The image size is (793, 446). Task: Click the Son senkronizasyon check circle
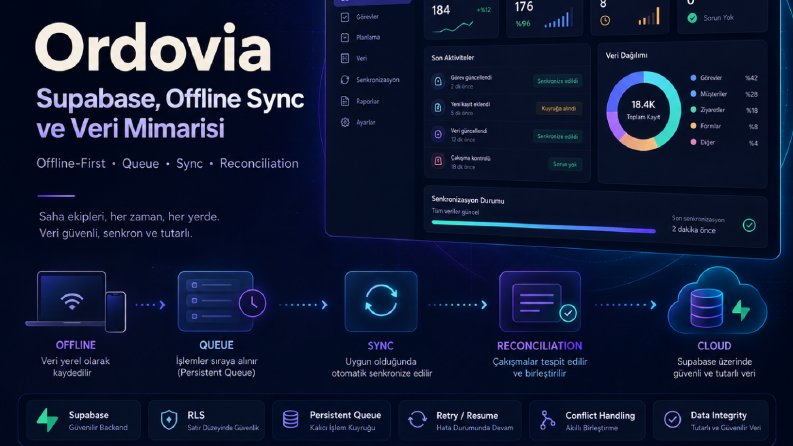[x=749, y=225]
